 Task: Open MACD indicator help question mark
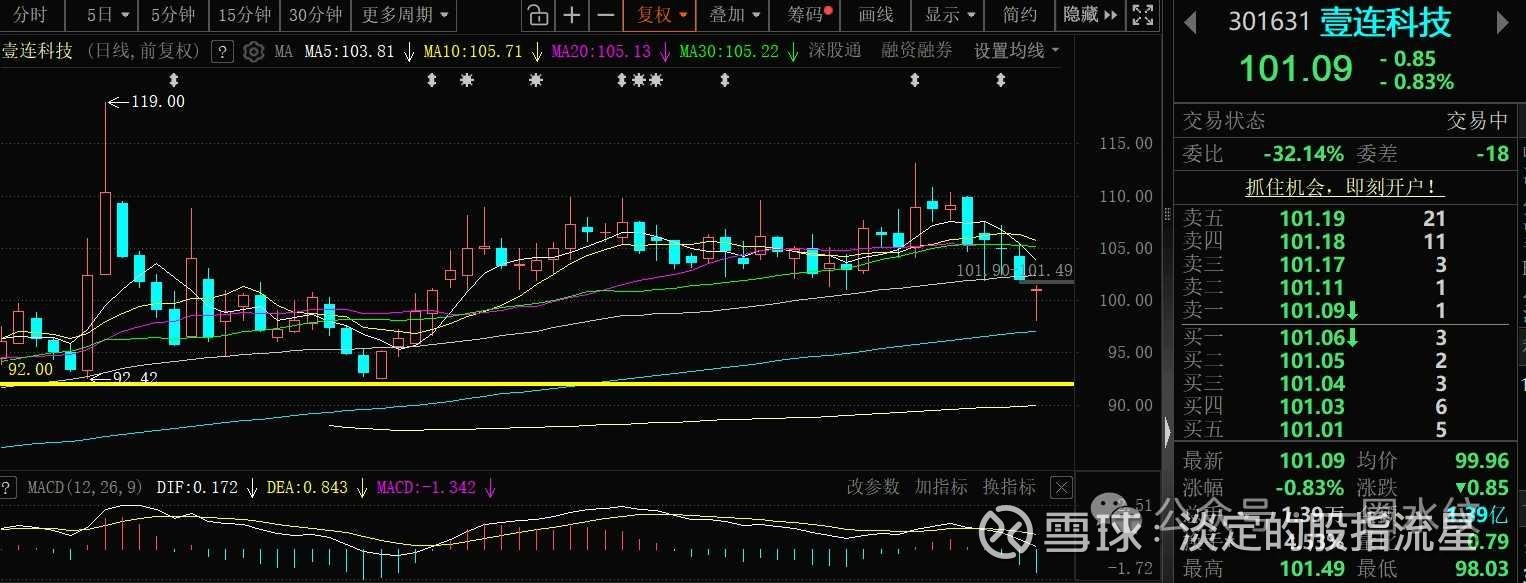pyautogui.click(x=8, y=488)
